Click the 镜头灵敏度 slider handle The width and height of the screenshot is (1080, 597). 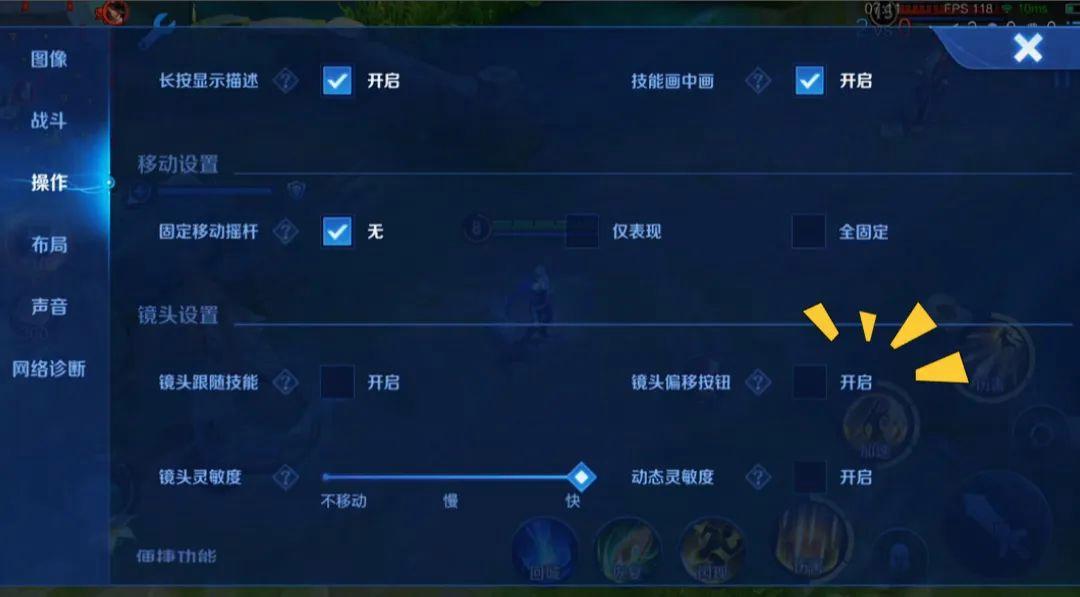tap(582, 477)
